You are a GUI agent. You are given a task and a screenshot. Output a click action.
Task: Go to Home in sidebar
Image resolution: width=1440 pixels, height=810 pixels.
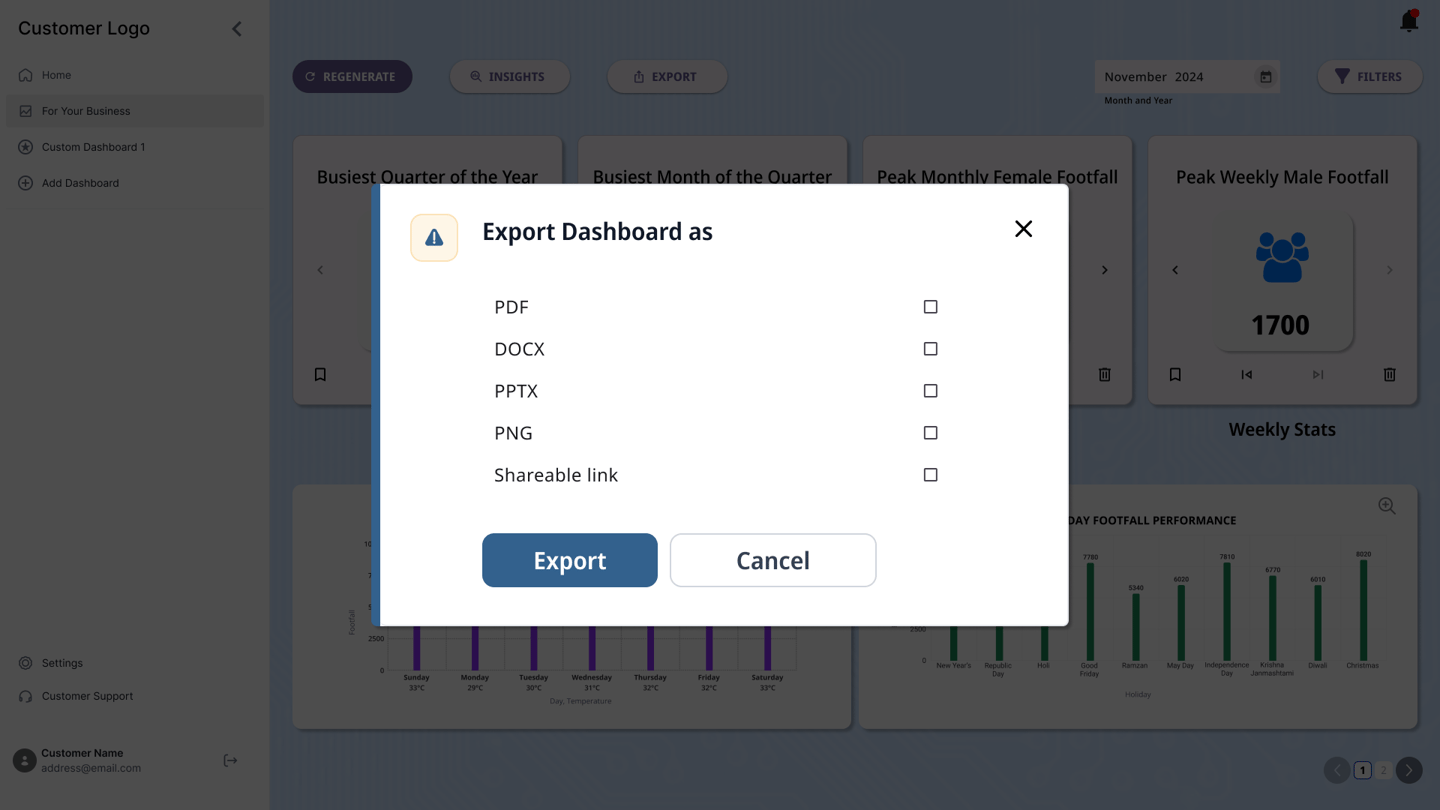(56, 75)
